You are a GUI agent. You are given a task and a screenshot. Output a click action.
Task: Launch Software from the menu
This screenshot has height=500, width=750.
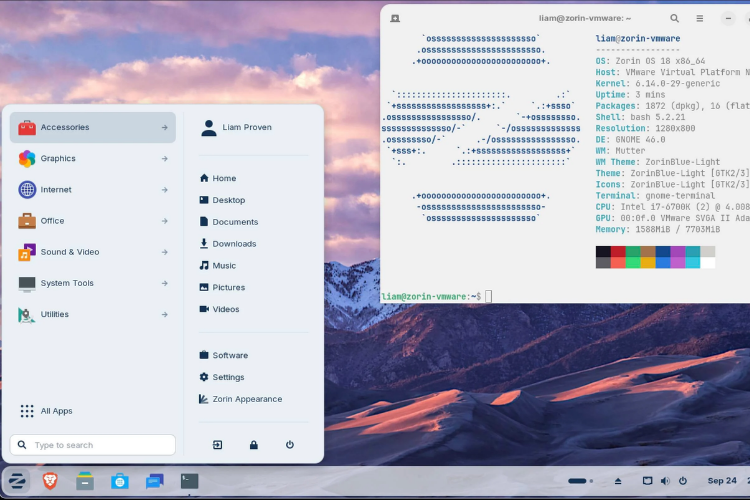223,355
